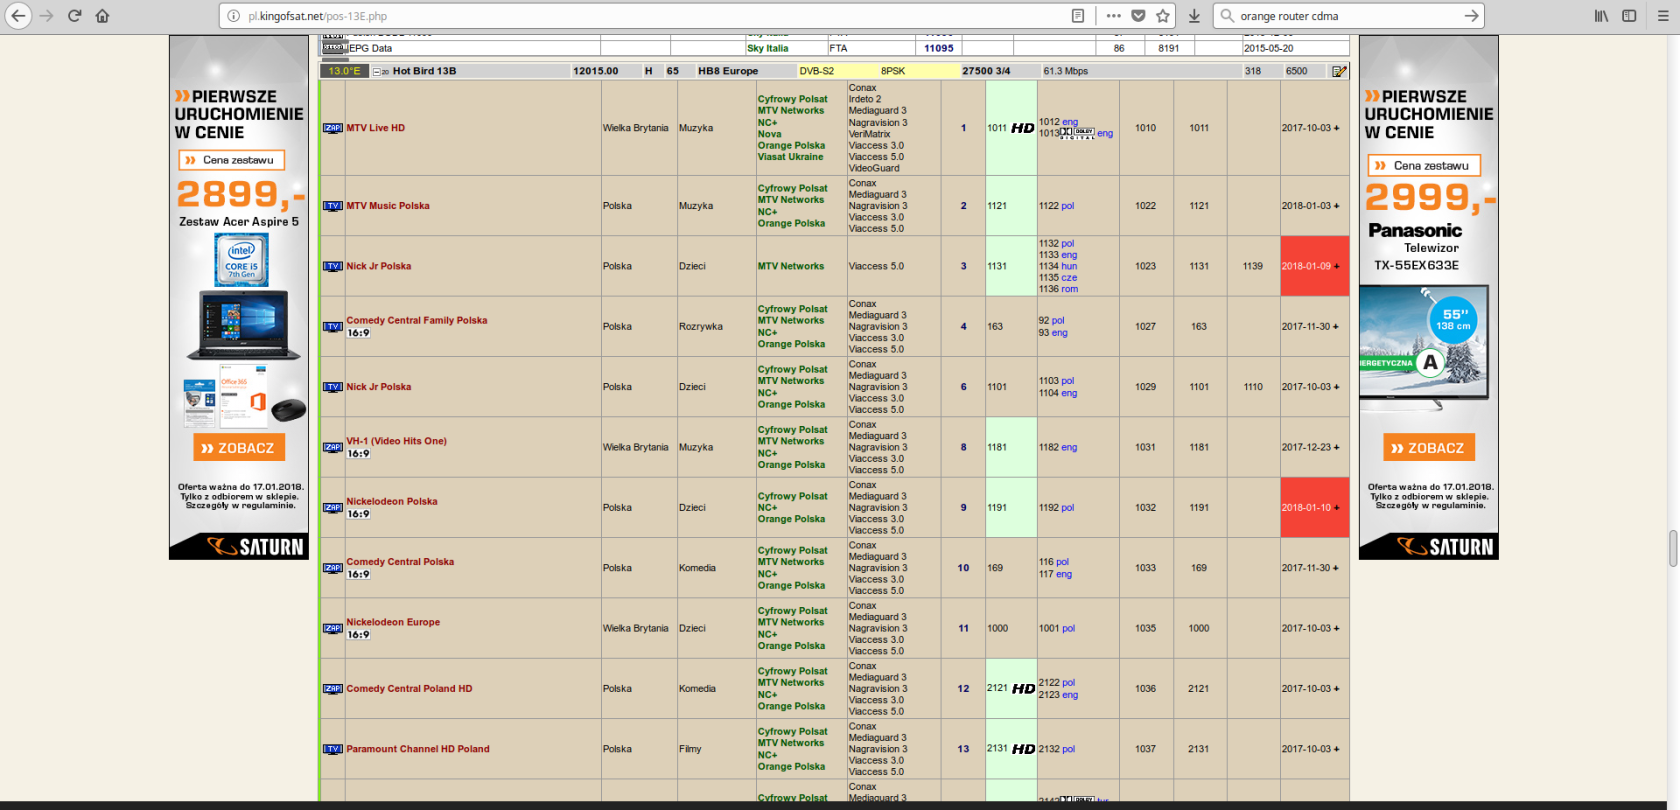Open the Viasat Ukraine package link

pyautogui.click(x=790, y=157)
